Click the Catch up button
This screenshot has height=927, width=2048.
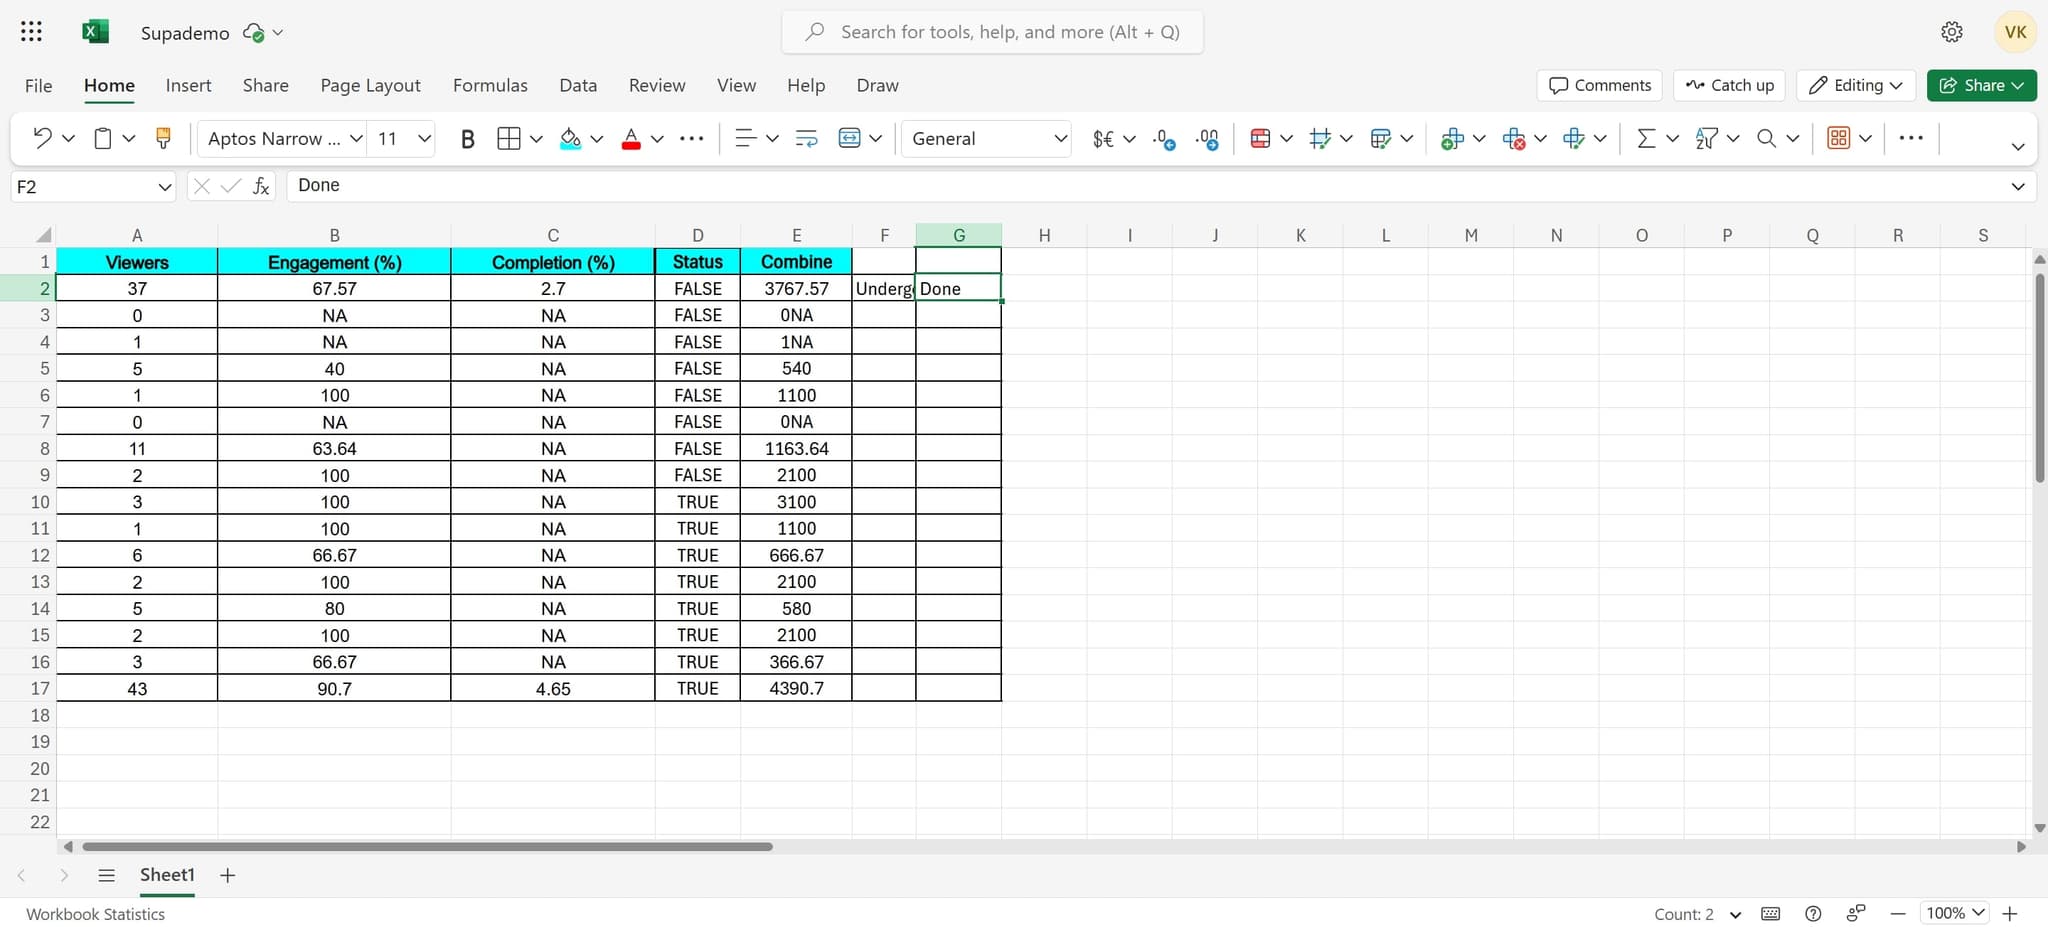tap(1729, 85)
